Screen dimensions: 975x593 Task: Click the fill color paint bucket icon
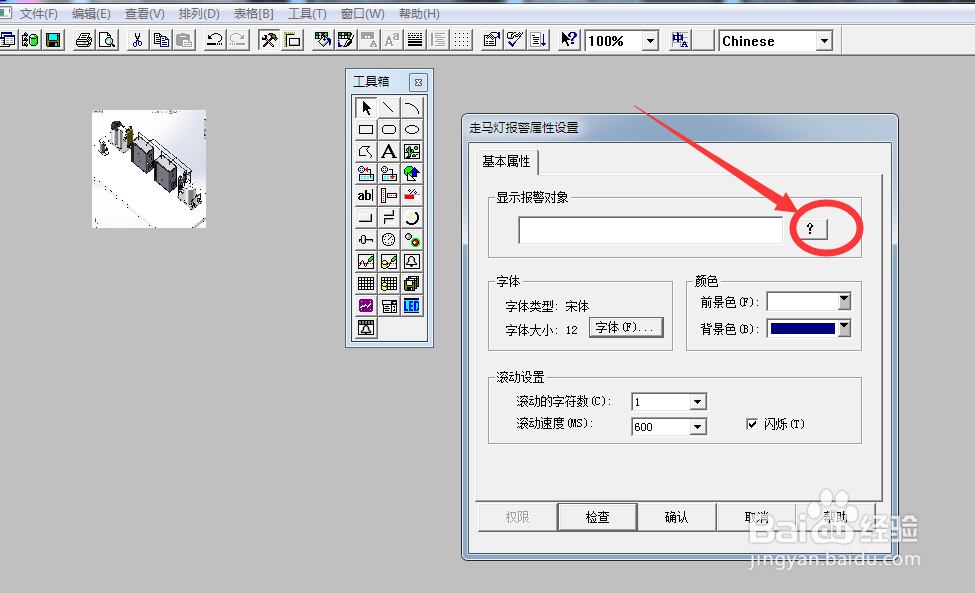(x=323, y=40)
